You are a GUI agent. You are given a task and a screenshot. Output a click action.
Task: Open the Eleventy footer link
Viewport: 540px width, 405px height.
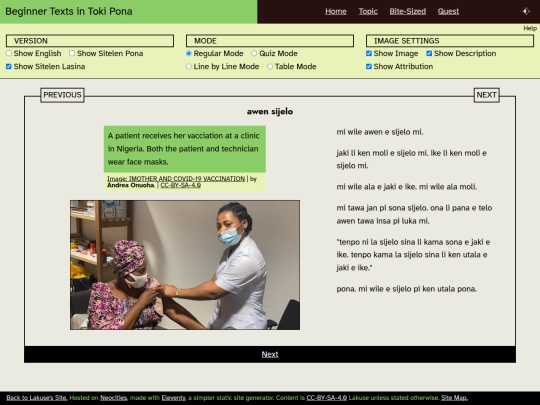173,398
